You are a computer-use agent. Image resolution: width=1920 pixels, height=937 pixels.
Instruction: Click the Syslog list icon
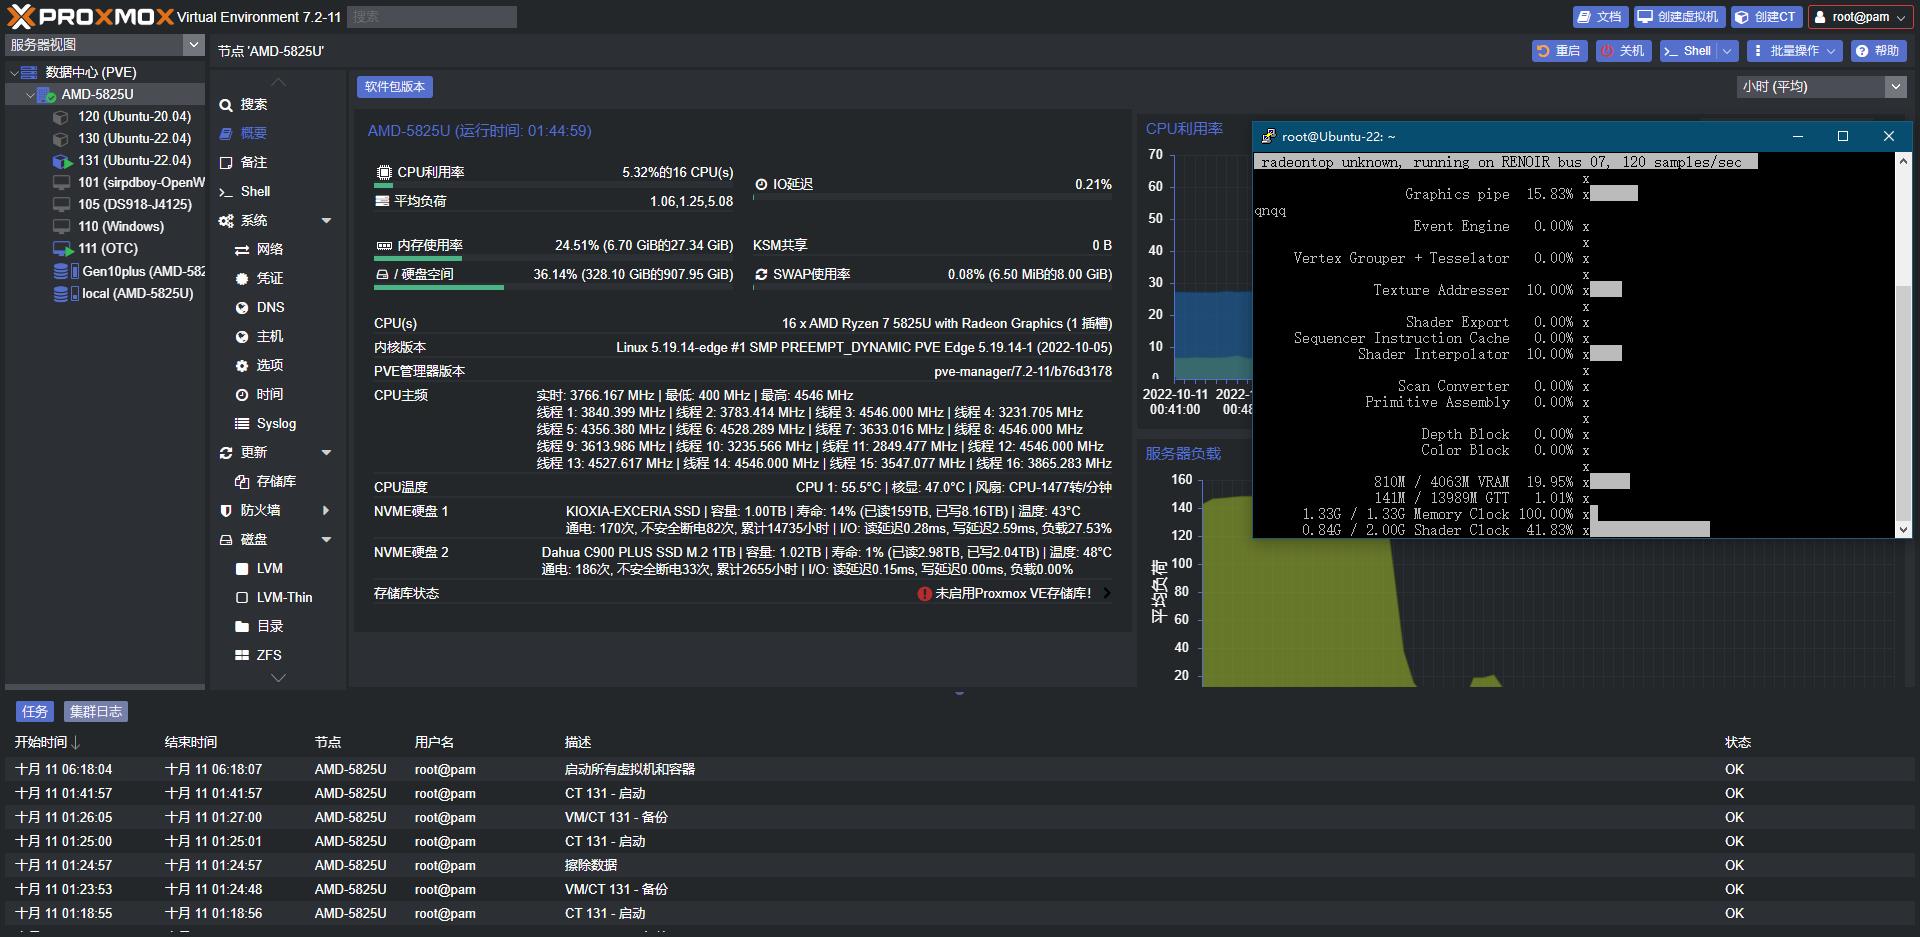pos(242,424)
